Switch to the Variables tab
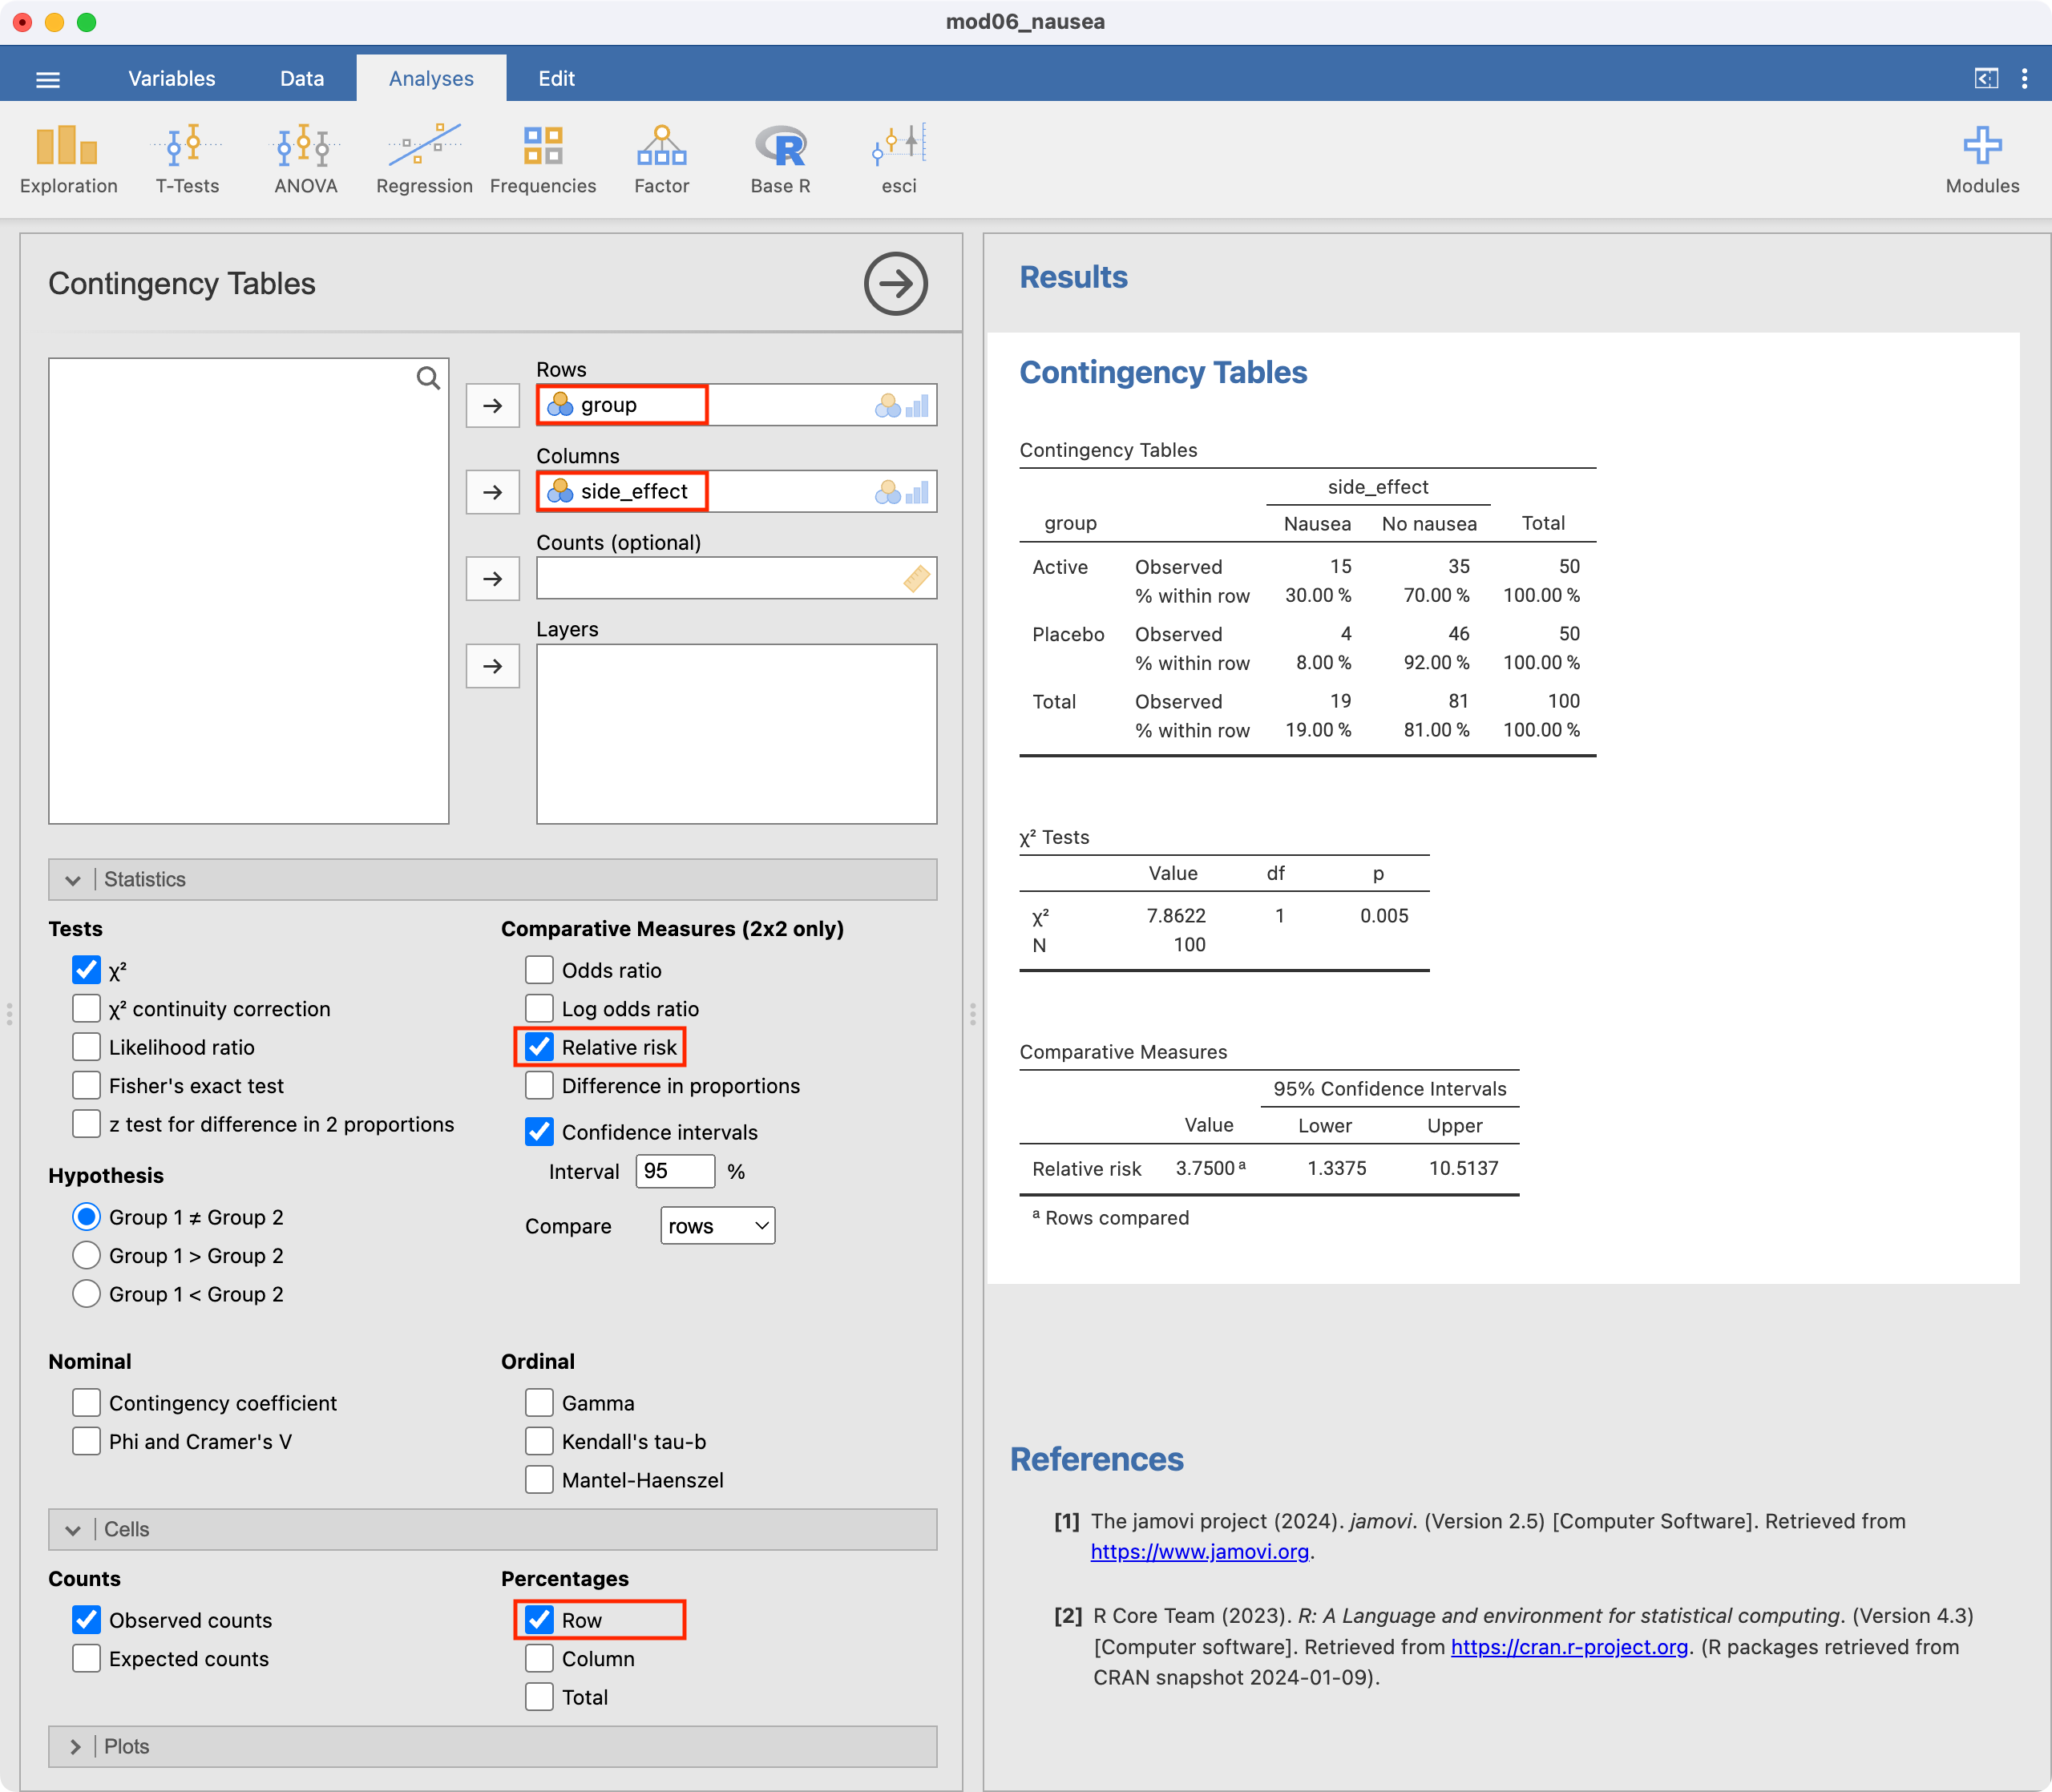The width and height of the screenshot is (2052, 1792). [x=171, y=79]
